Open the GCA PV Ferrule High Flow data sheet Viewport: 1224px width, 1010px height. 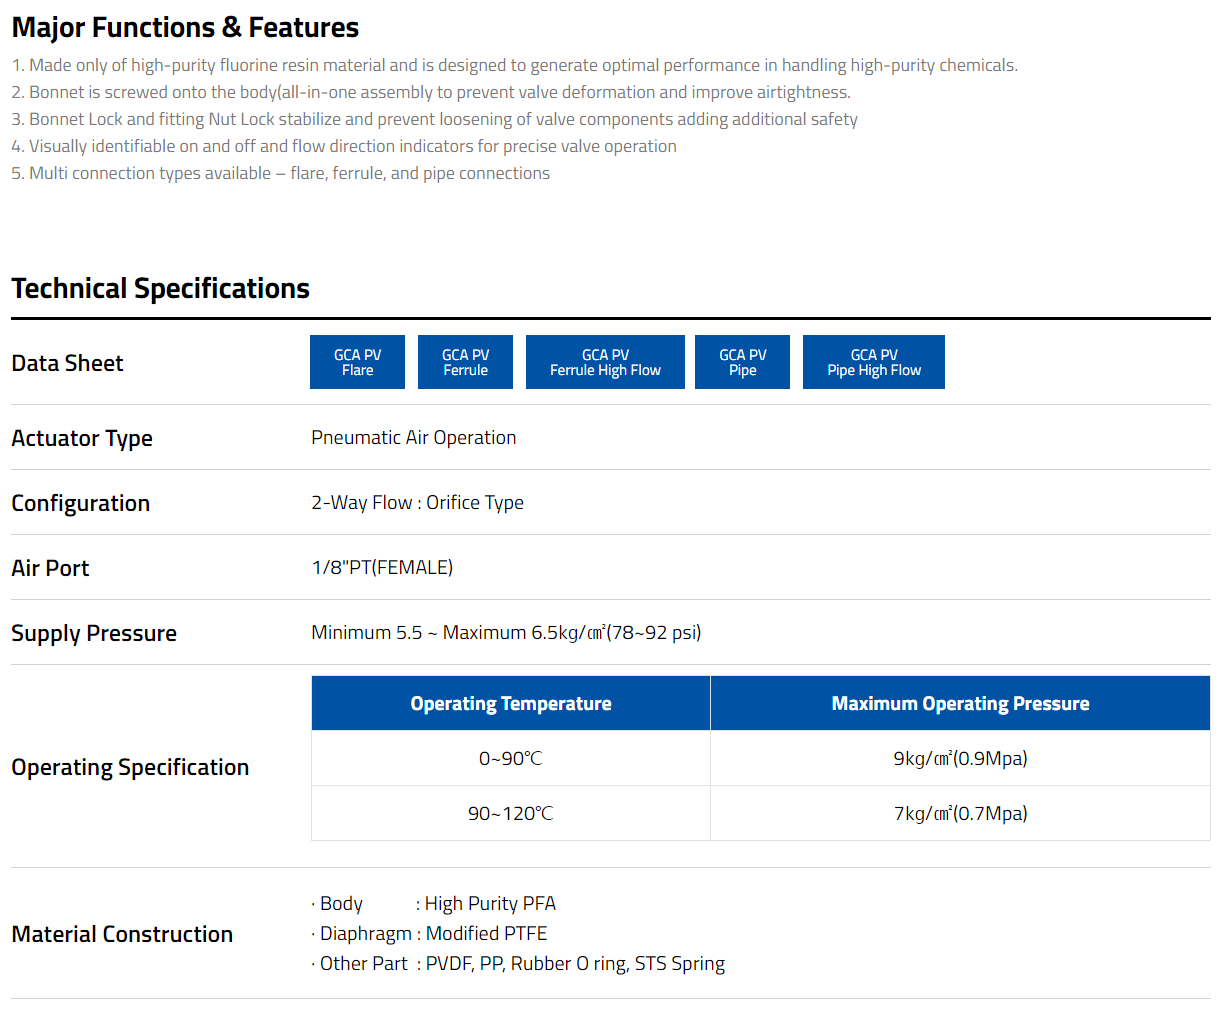pyautogui.click(x=605, y=362)
